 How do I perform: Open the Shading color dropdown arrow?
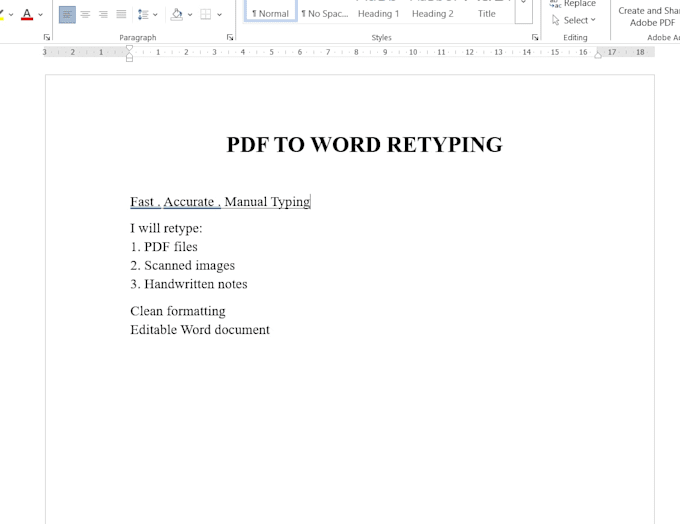(x=190, y=15)
